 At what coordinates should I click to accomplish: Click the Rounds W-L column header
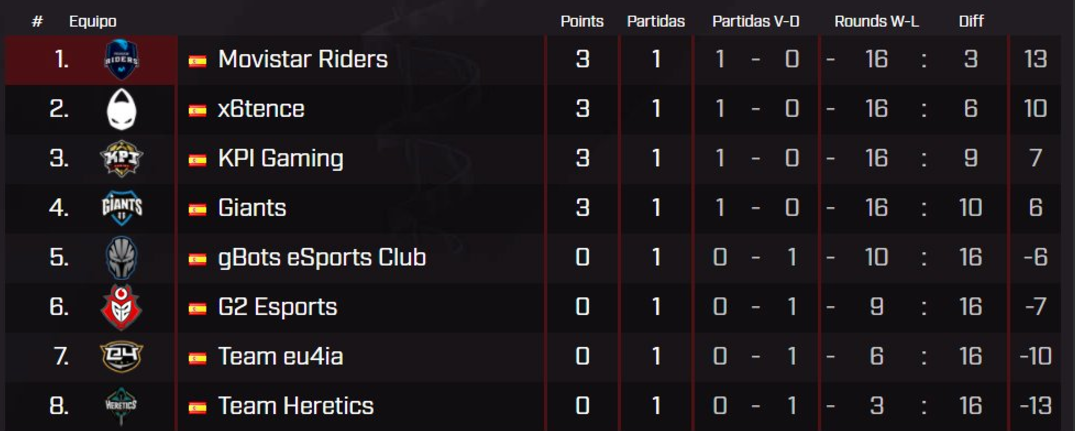pyautogui.click(x=876, y=21)
